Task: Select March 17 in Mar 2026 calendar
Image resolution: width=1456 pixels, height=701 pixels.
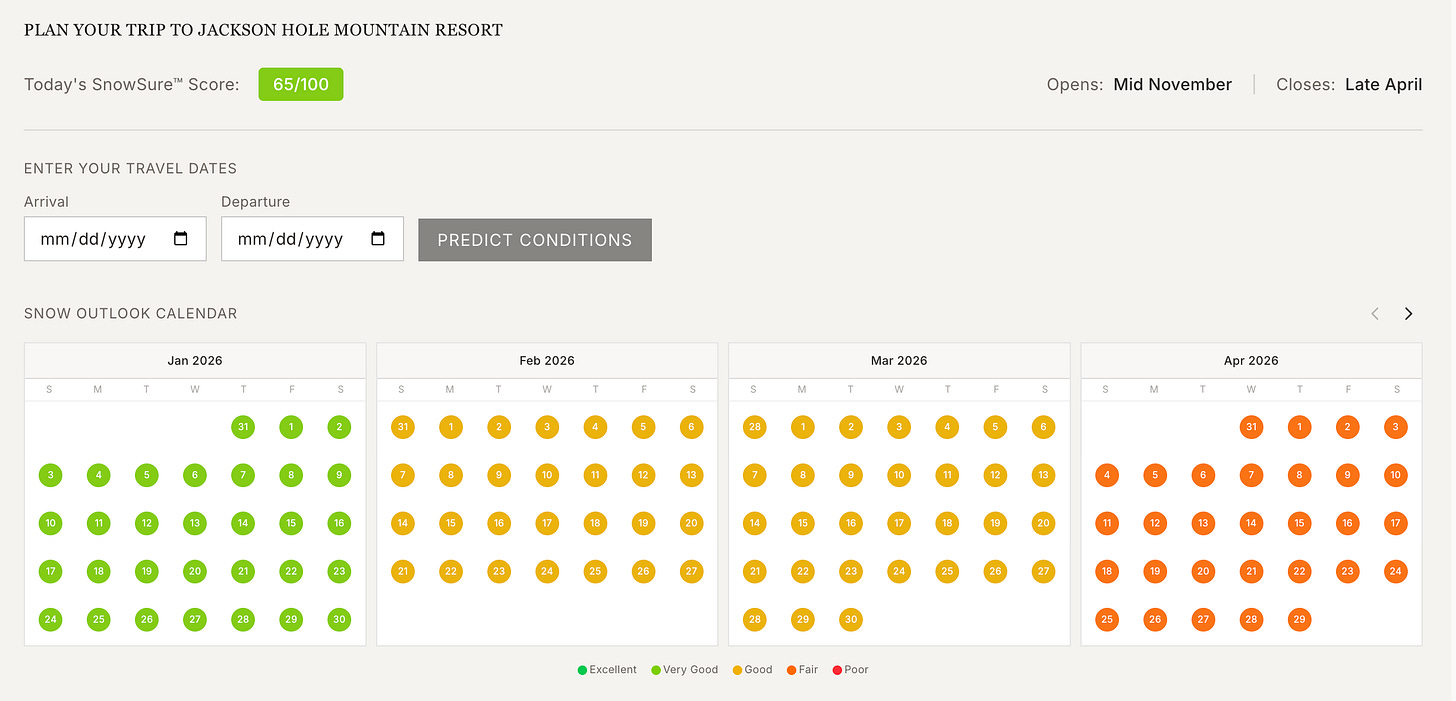Action: [x=899, y=523]
